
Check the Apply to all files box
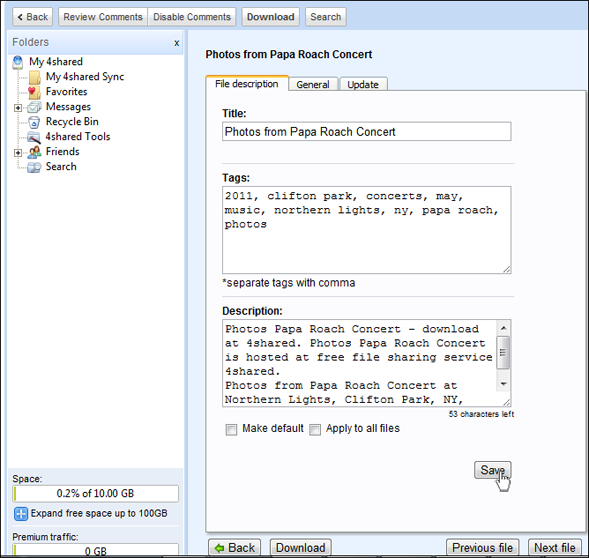(315, 429)
